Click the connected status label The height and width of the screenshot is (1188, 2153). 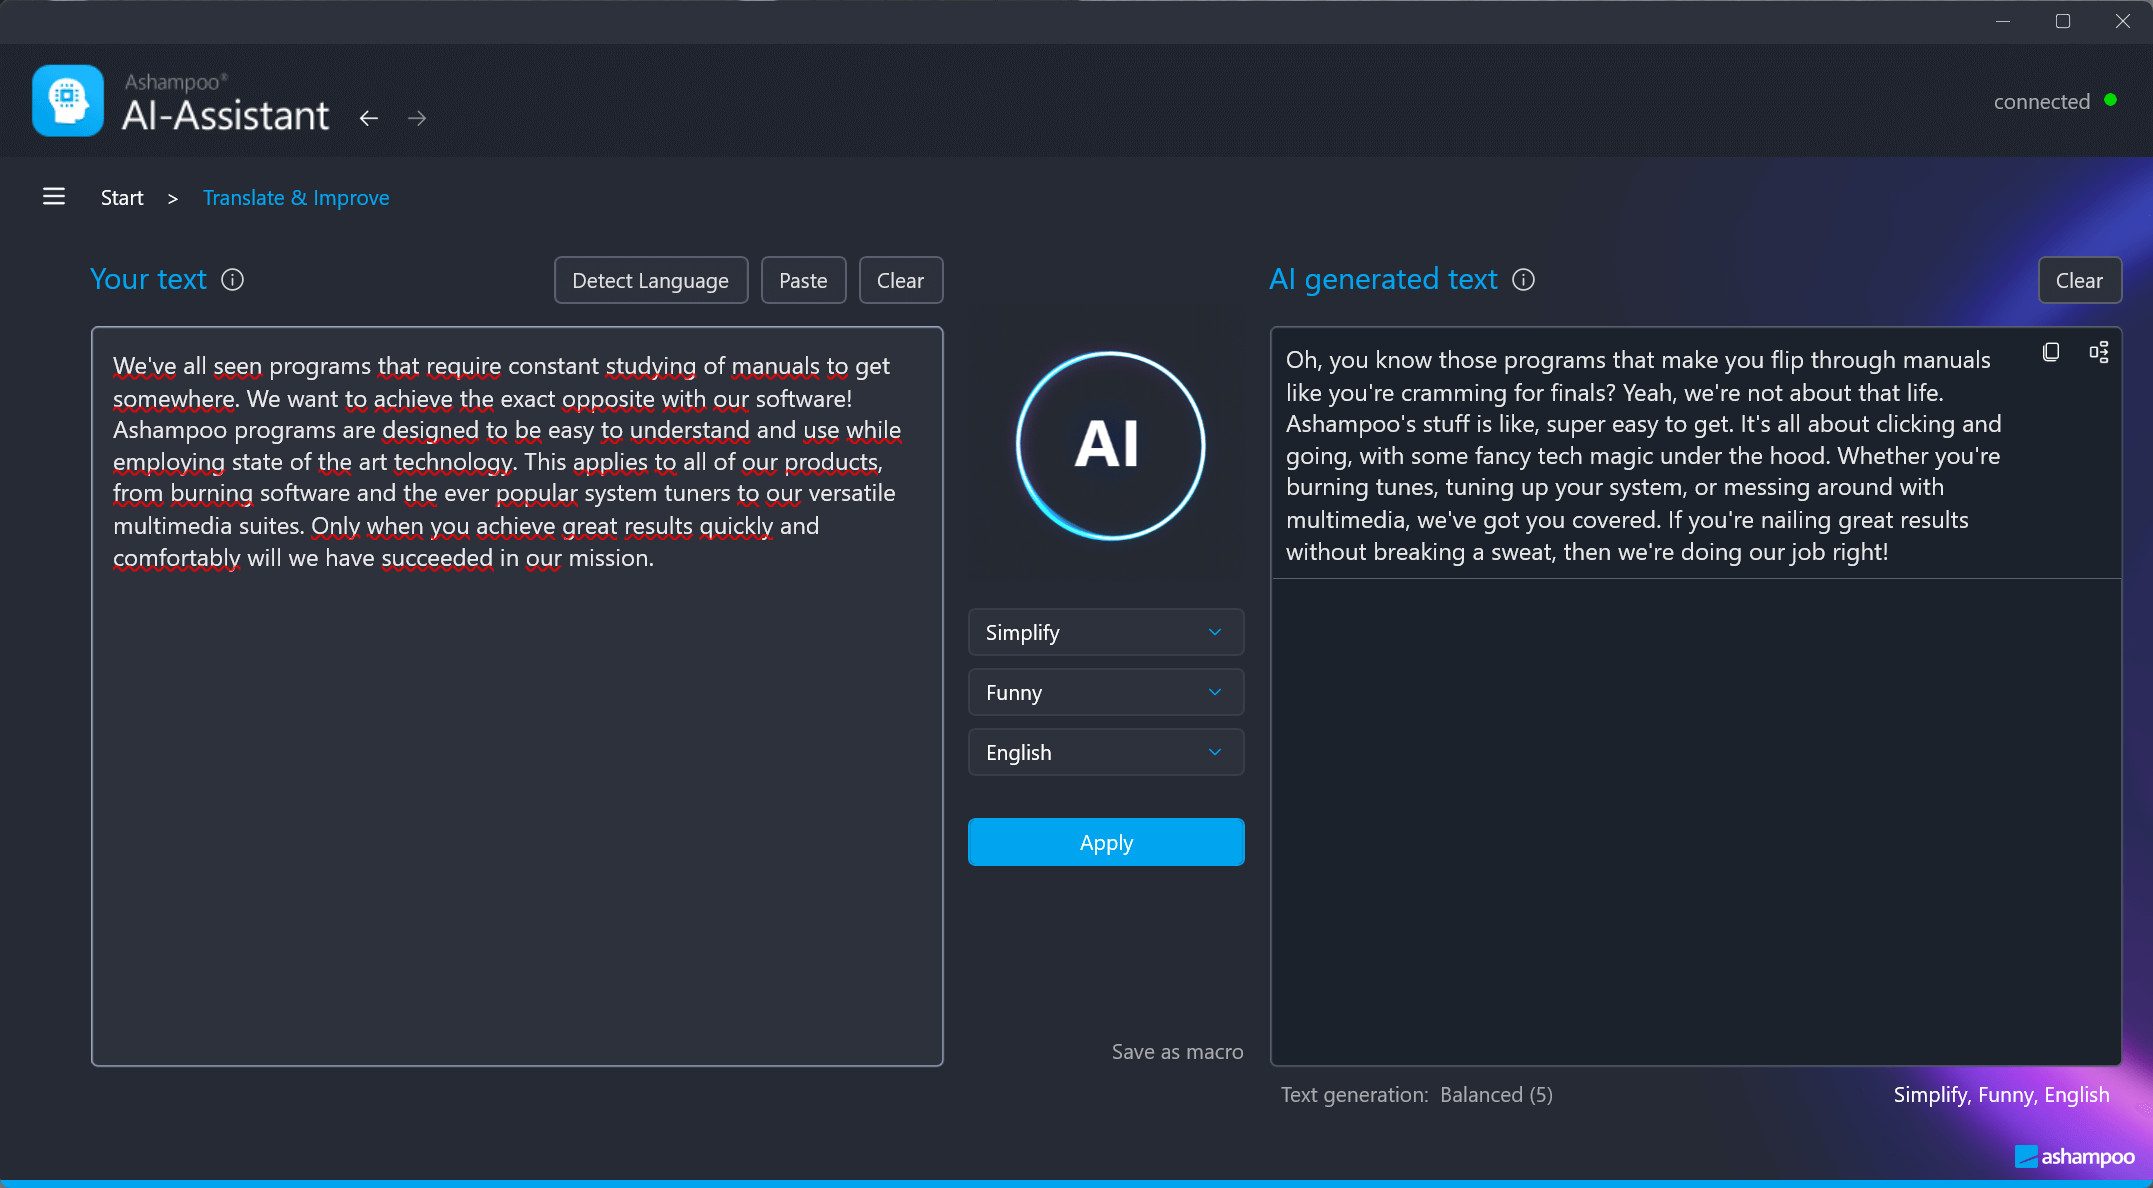2041,101
